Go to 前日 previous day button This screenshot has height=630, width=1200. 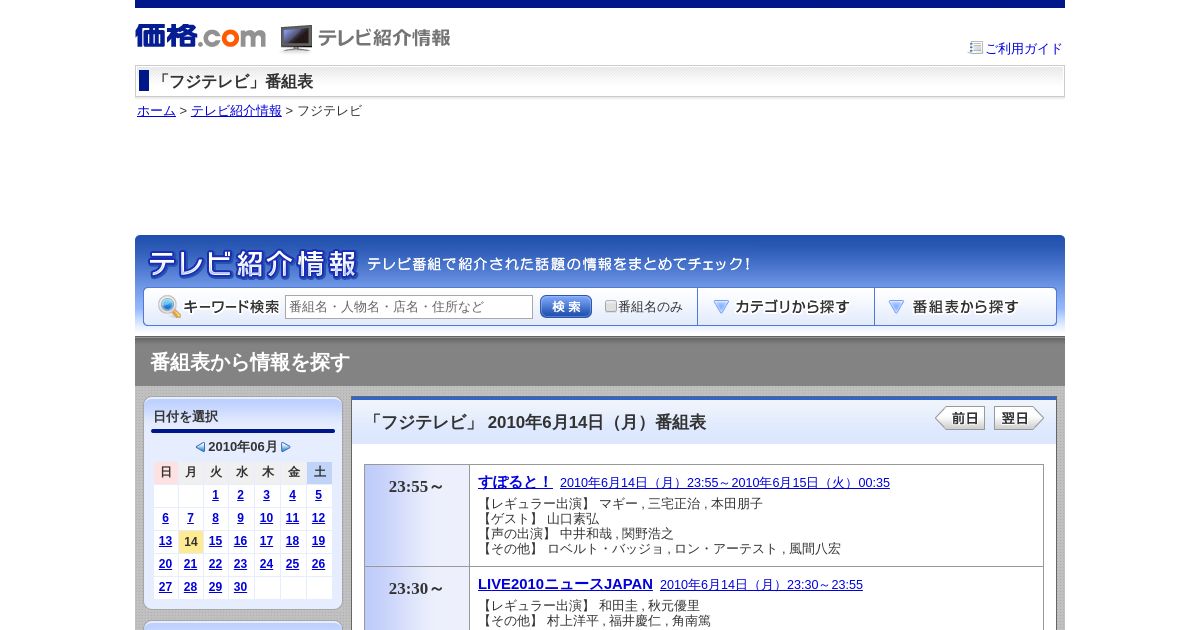(x=960, y=418)
